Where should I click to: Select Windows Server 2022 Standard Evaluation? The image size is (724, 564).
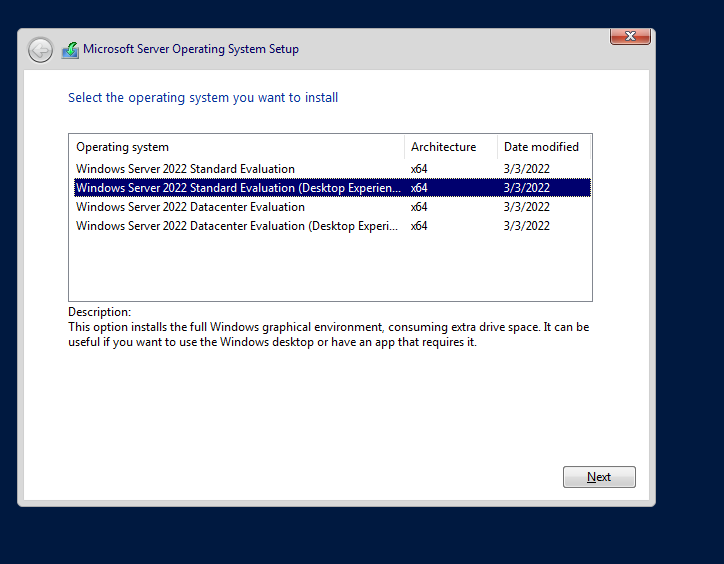pos(185,169)
